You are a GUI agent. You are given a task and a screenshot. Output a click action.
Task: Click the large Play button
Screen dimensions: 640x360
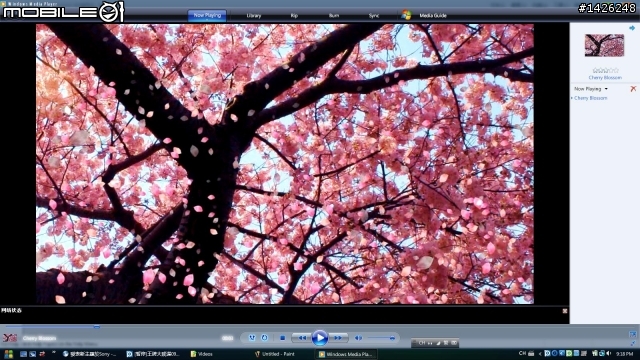click(x=320, y=338)
